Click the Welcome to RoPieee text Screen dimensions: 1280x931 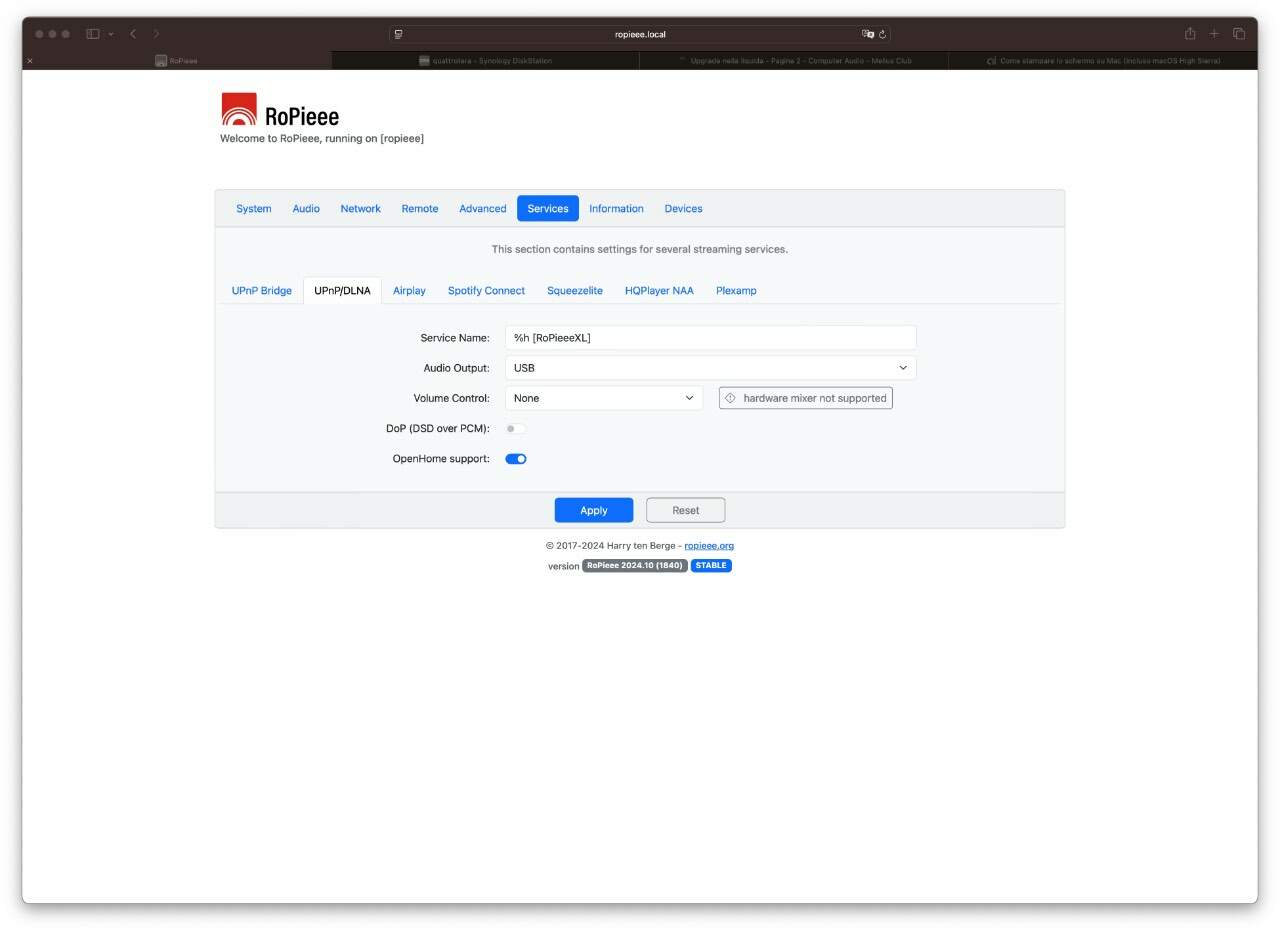pos(322,139)
